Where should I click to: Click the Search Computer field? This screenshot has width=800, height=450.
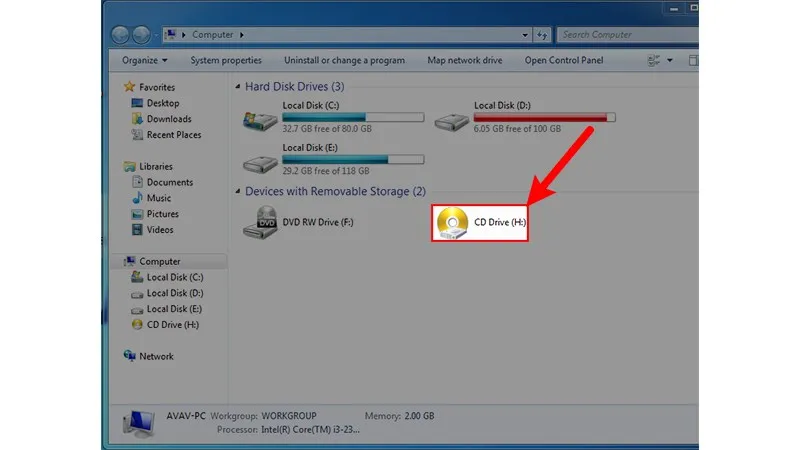[x=628, y=35]
